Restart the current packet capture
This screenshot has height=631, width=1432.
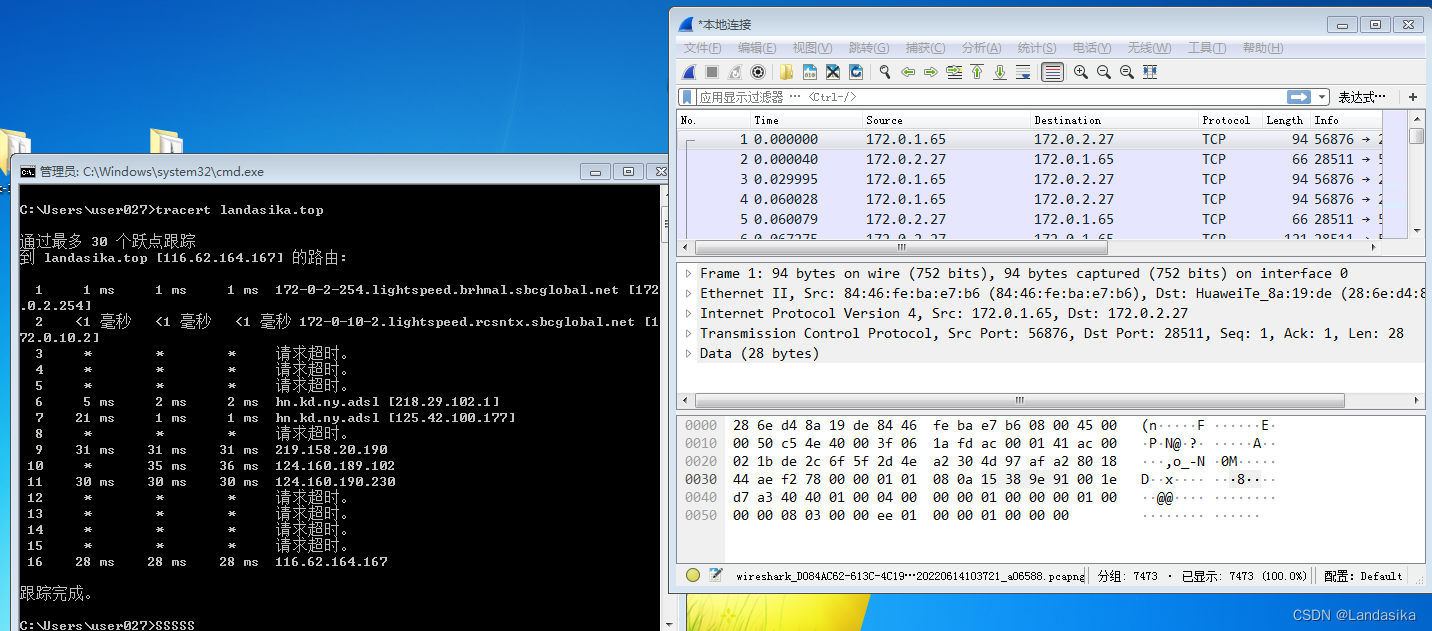click(735, 72)
